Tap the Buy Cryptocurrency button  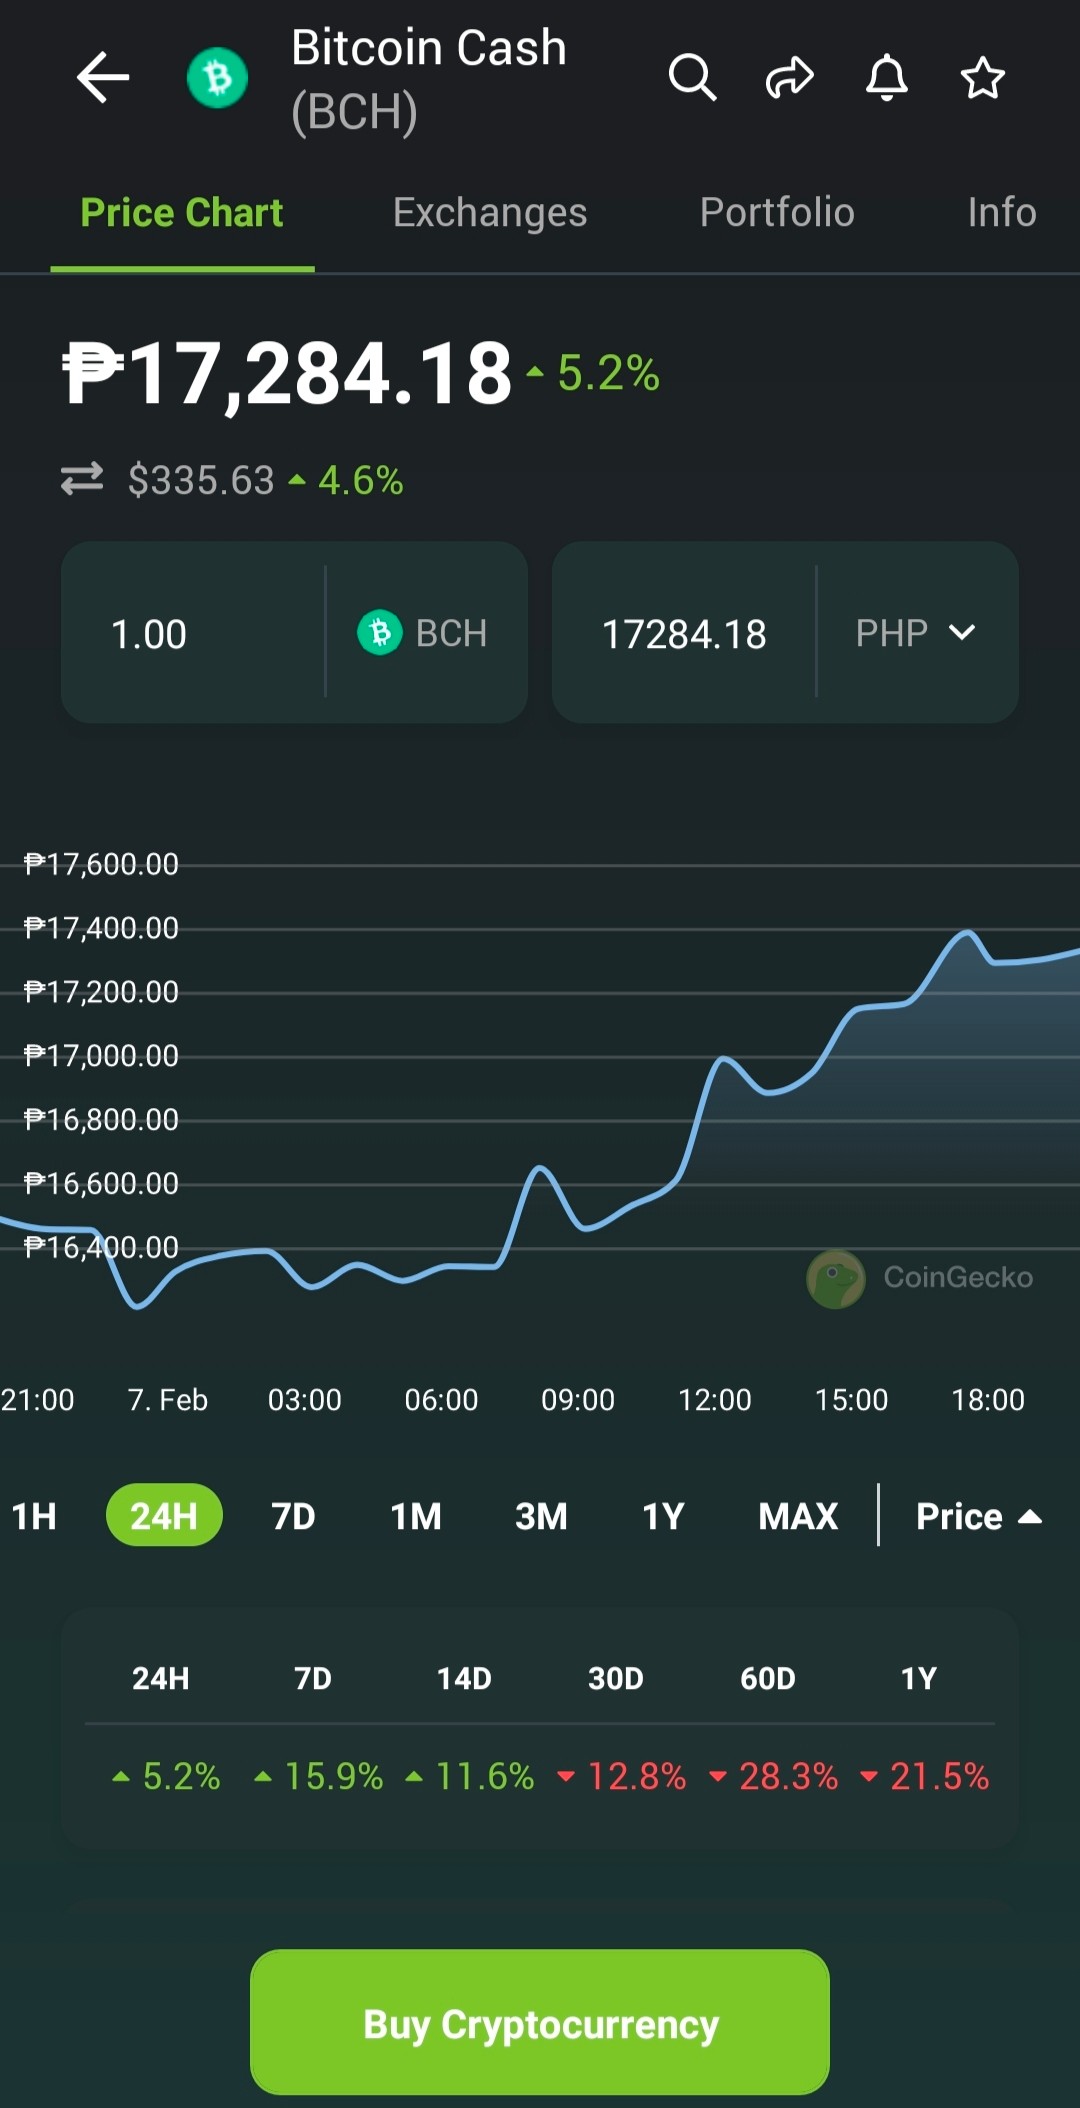[x=540, y=2022]
